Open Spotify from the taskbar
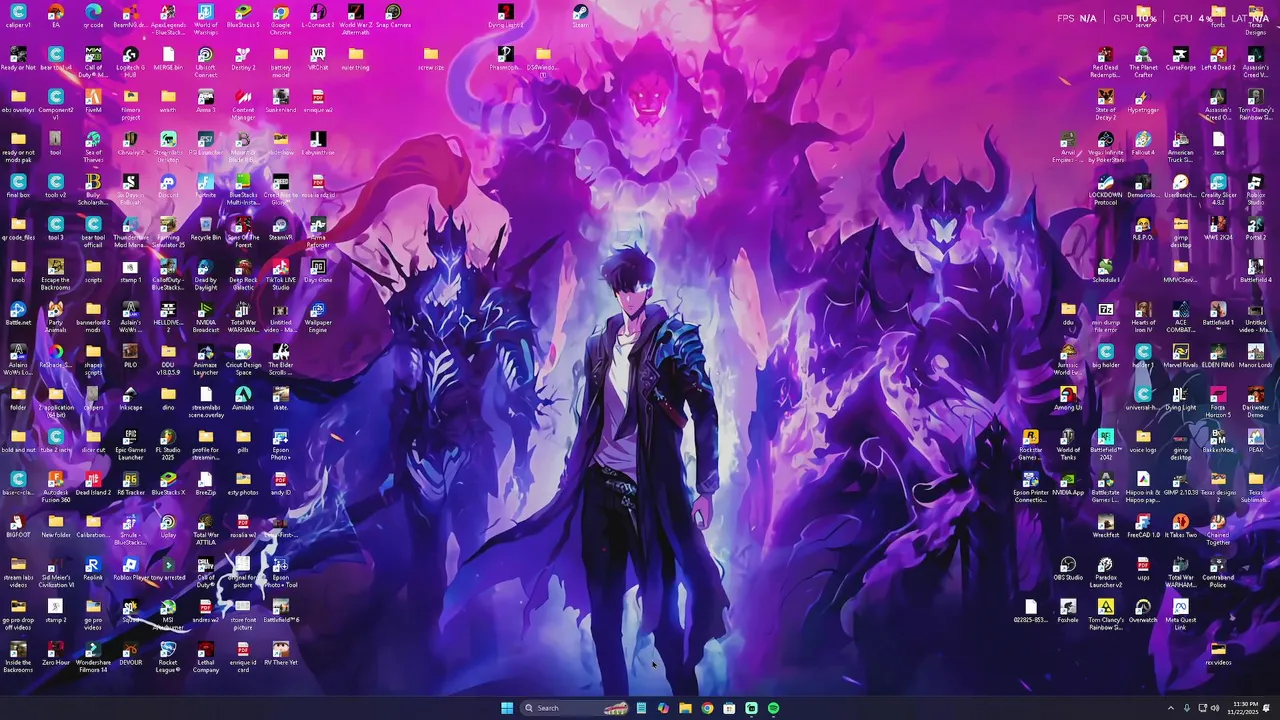Viewport: 1280px width, 720px height. point(773,708)
